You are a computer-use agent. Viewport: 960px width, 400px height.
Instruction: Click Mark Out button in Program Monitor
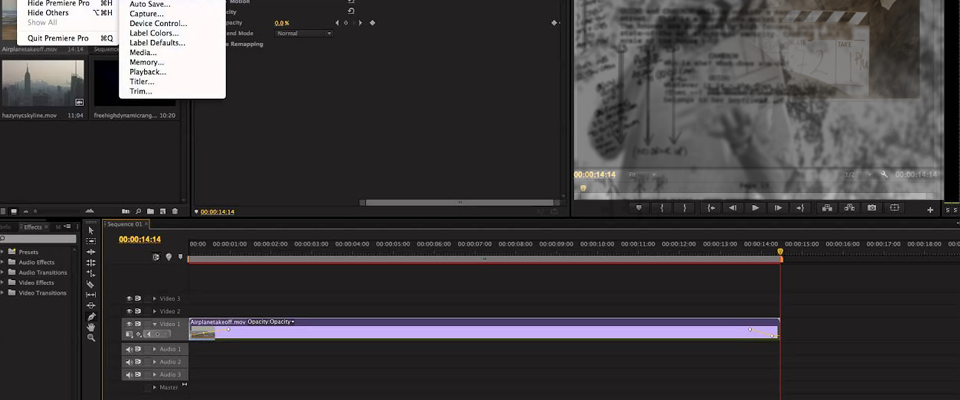684,208
